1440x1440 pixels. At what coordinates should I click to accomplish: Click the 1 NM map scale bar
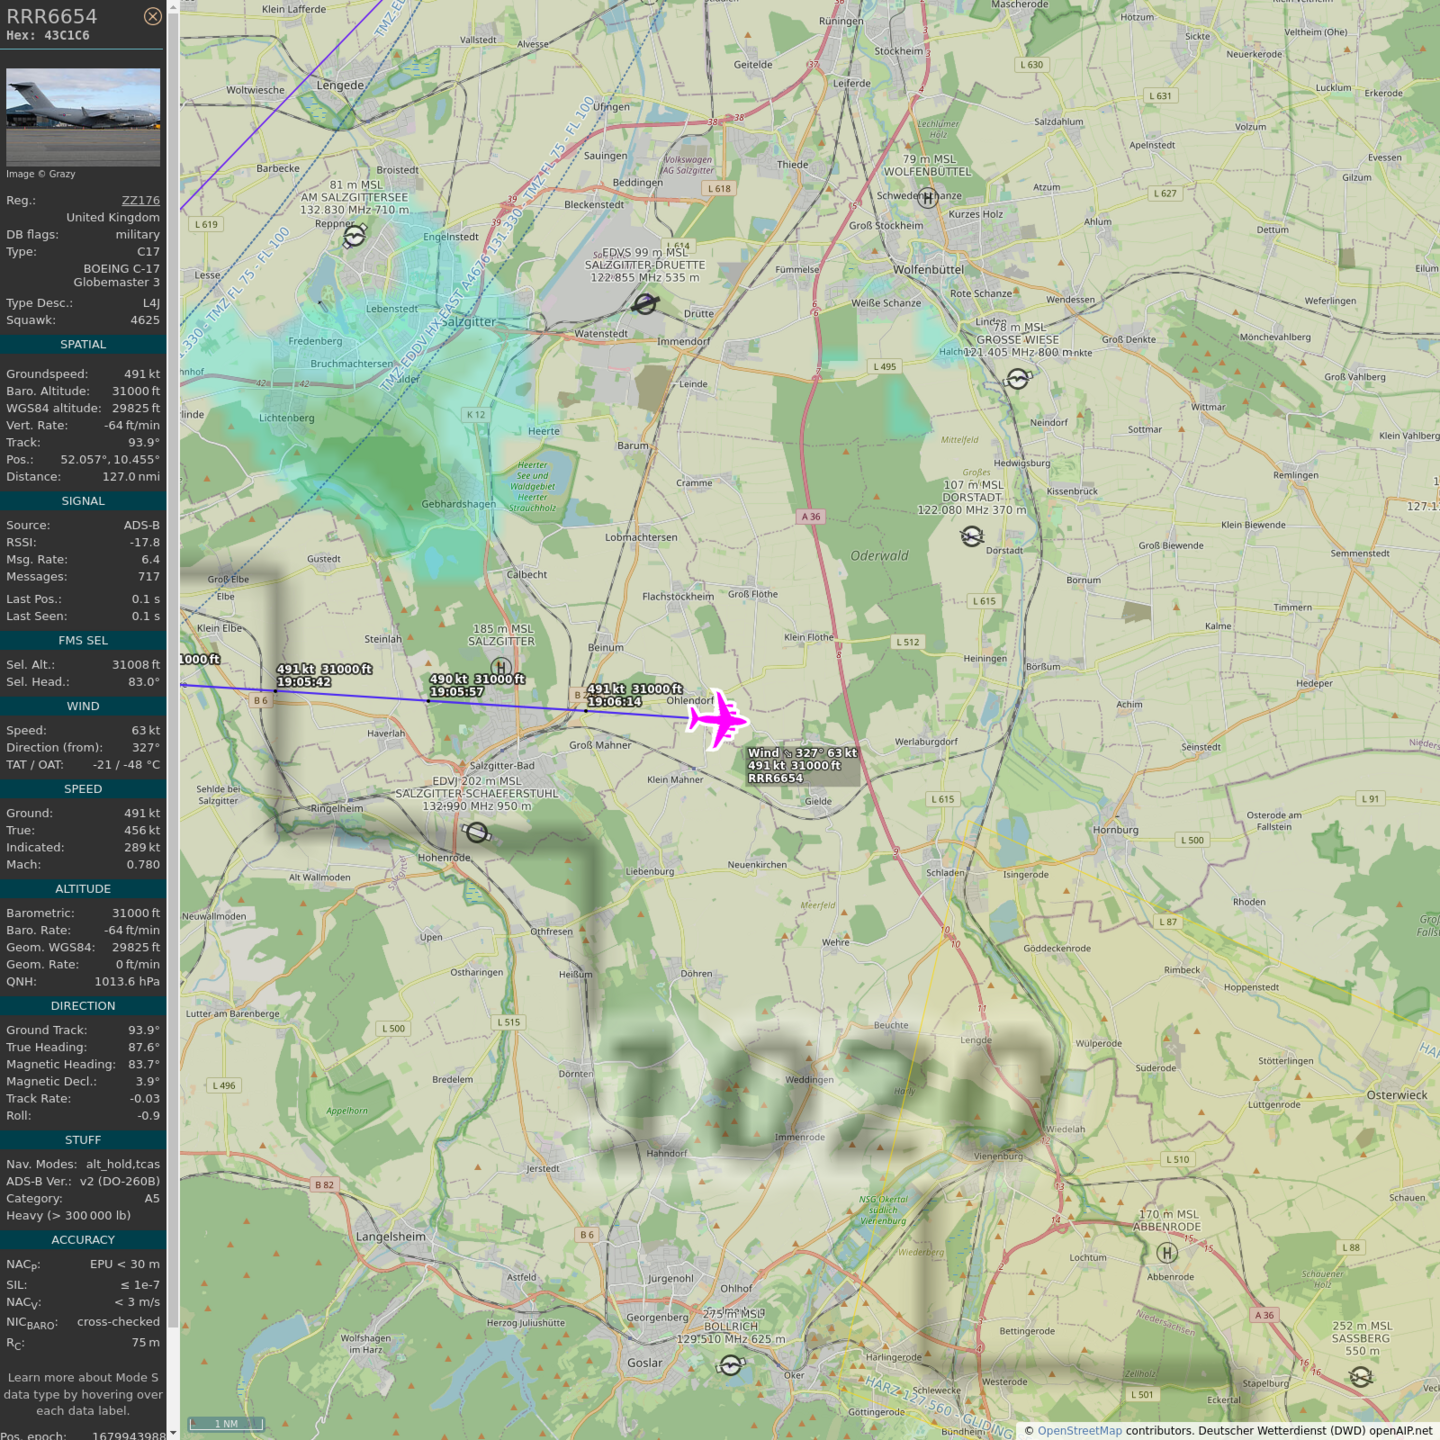coord(227,1423)
